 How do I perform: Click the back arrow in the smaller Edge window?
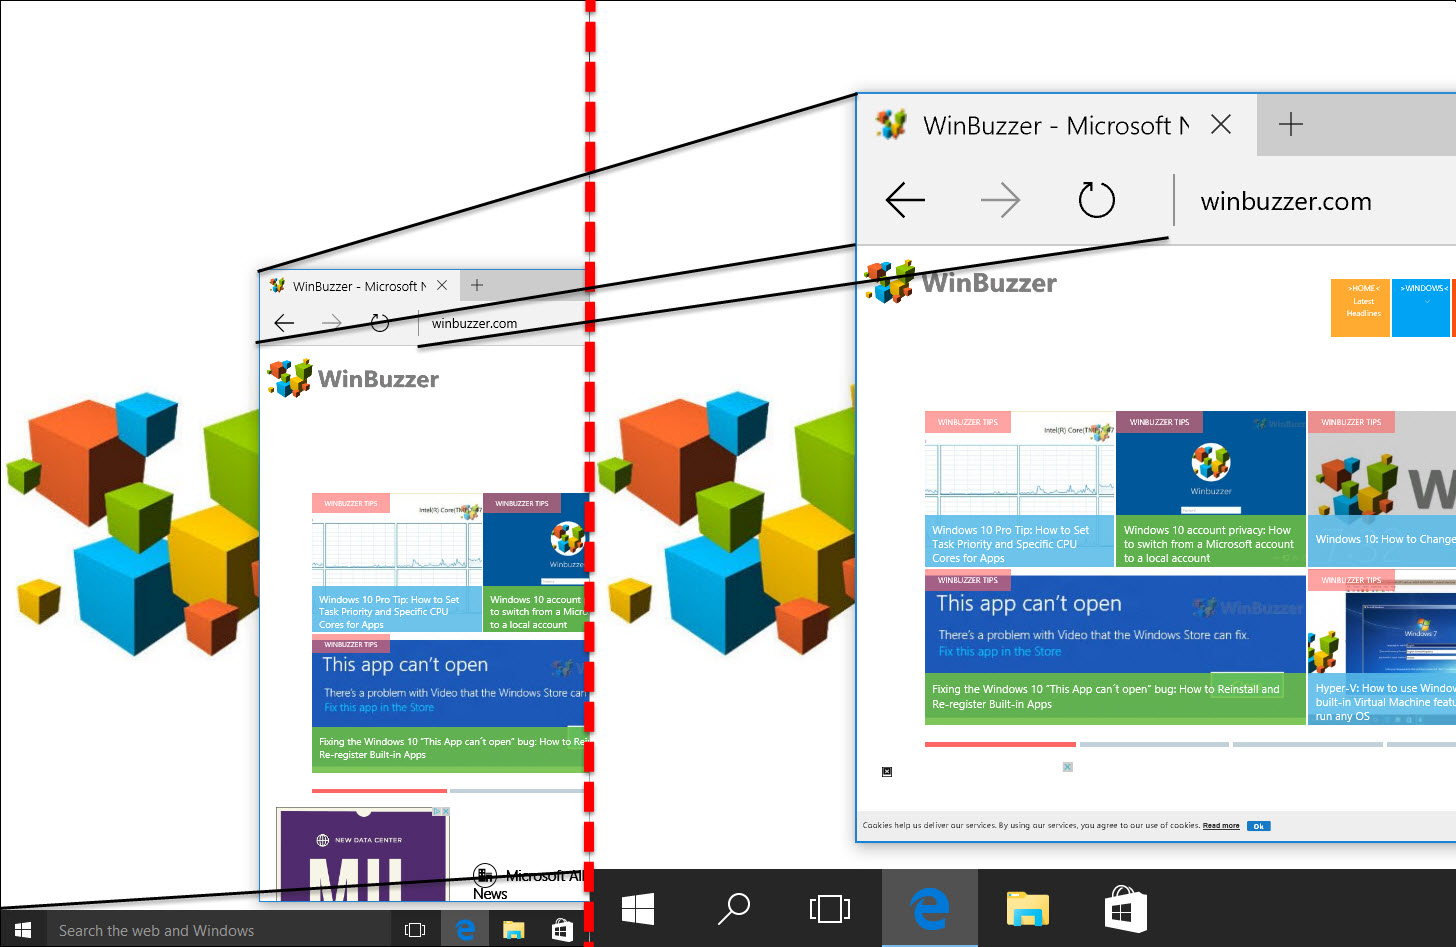[x=284, y=322]
